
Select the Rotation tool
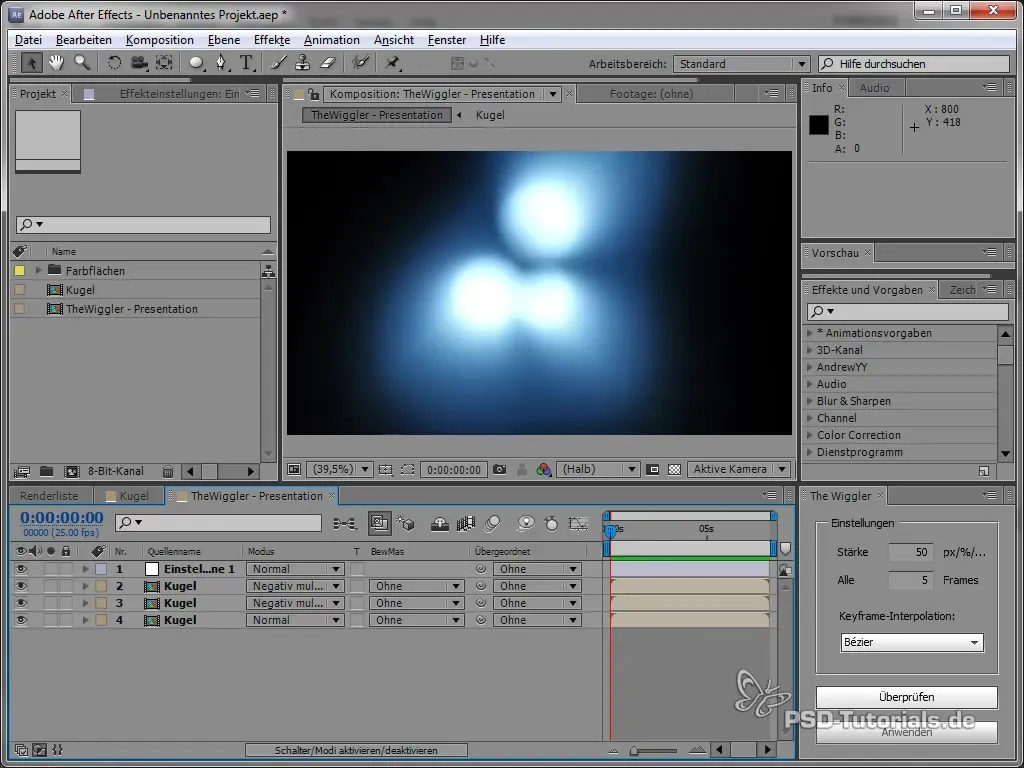pos(114,63)
